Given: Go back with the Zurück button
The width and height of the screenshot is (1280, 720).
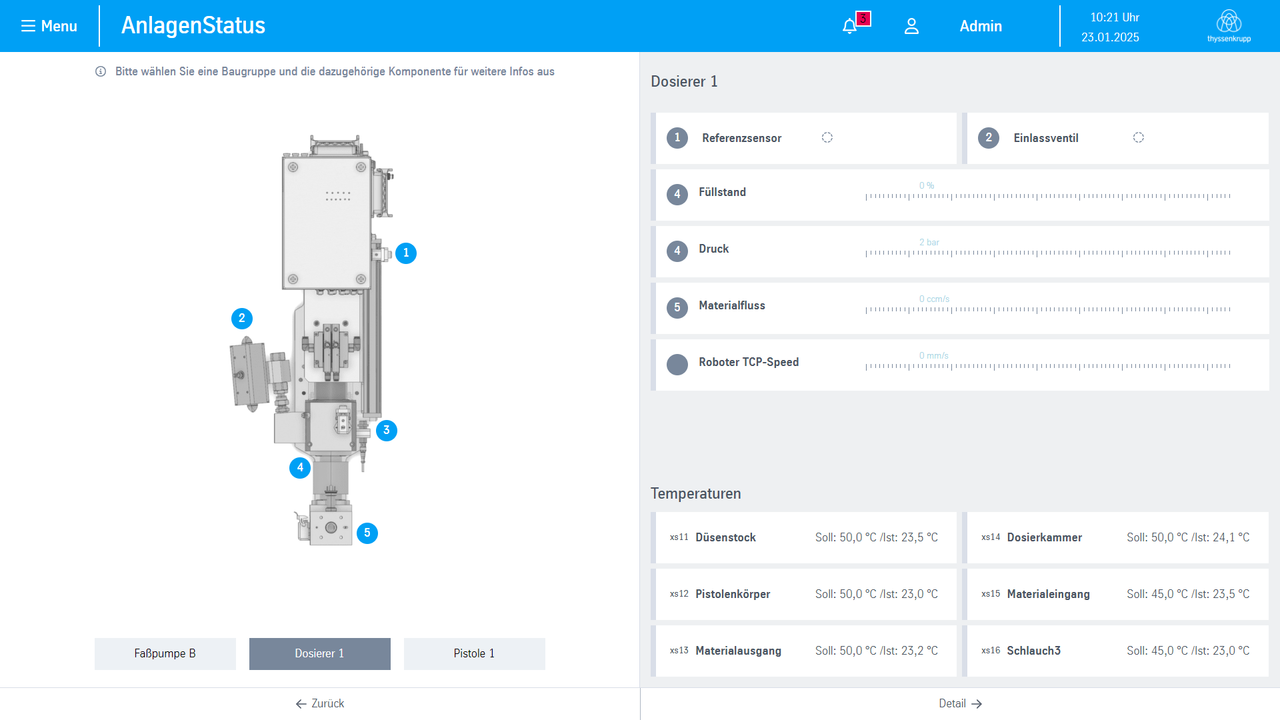Looking at the screenshot, I should point(320,704).
